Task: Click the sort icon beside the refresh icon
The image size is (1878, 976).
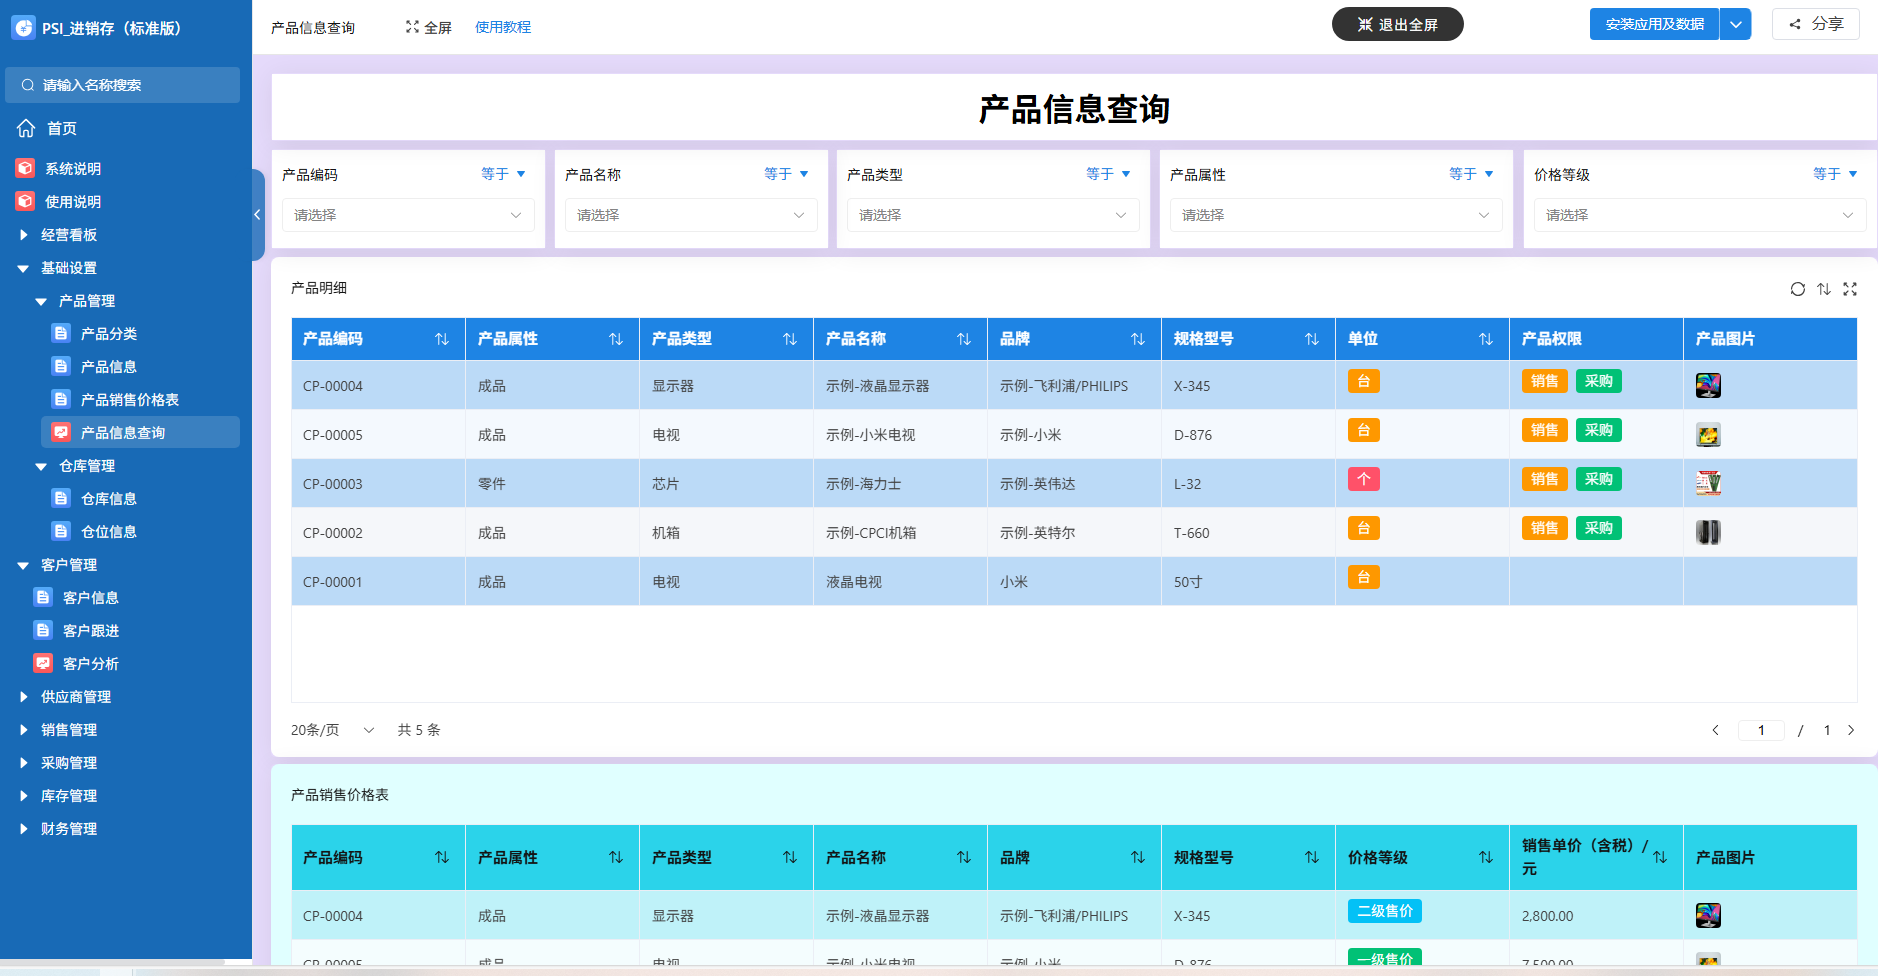Action: [1824, 289]
